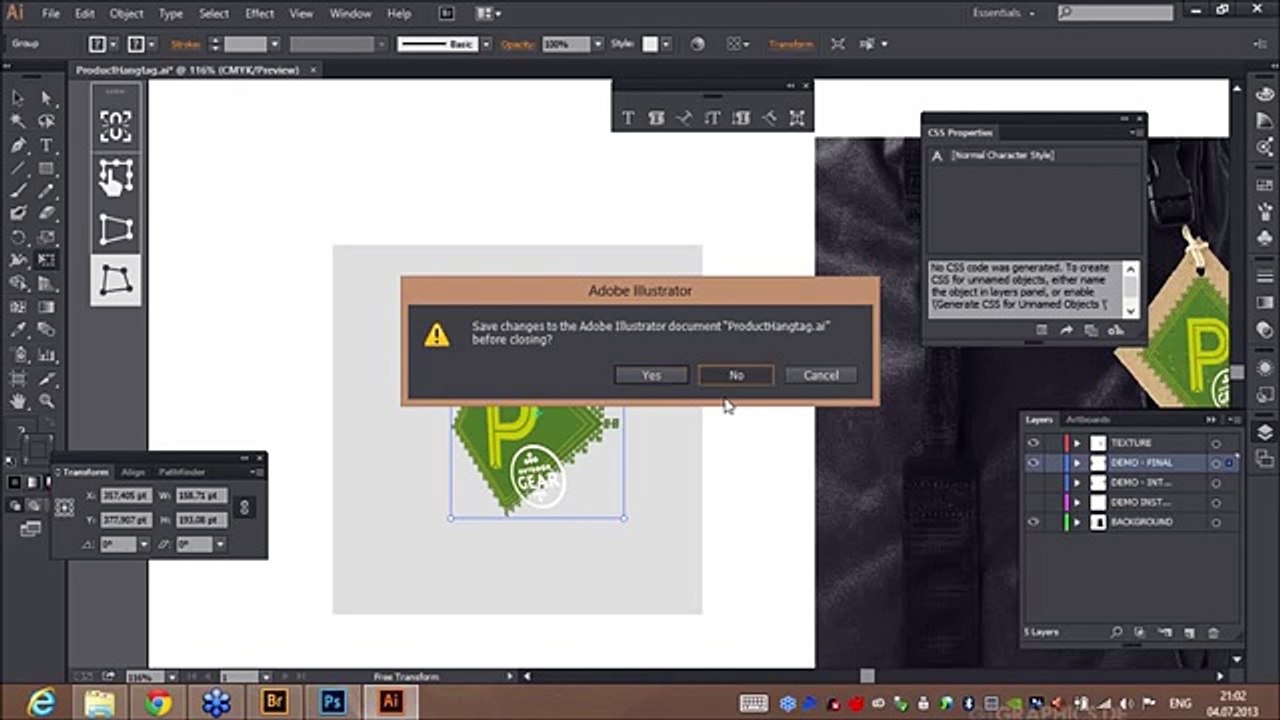Open the rotate angle dropdown in Transform panel

pos(143,544)
